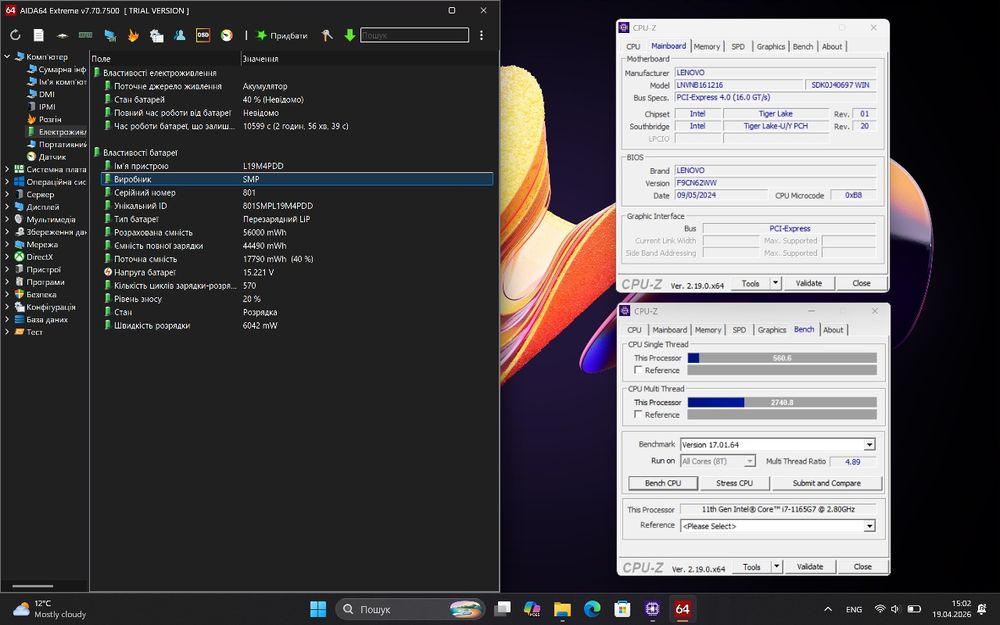Click the gauge sensor icon in AIDA64 toolbar
Screen dimensions: 1000x625
click(x=226, y=36)
